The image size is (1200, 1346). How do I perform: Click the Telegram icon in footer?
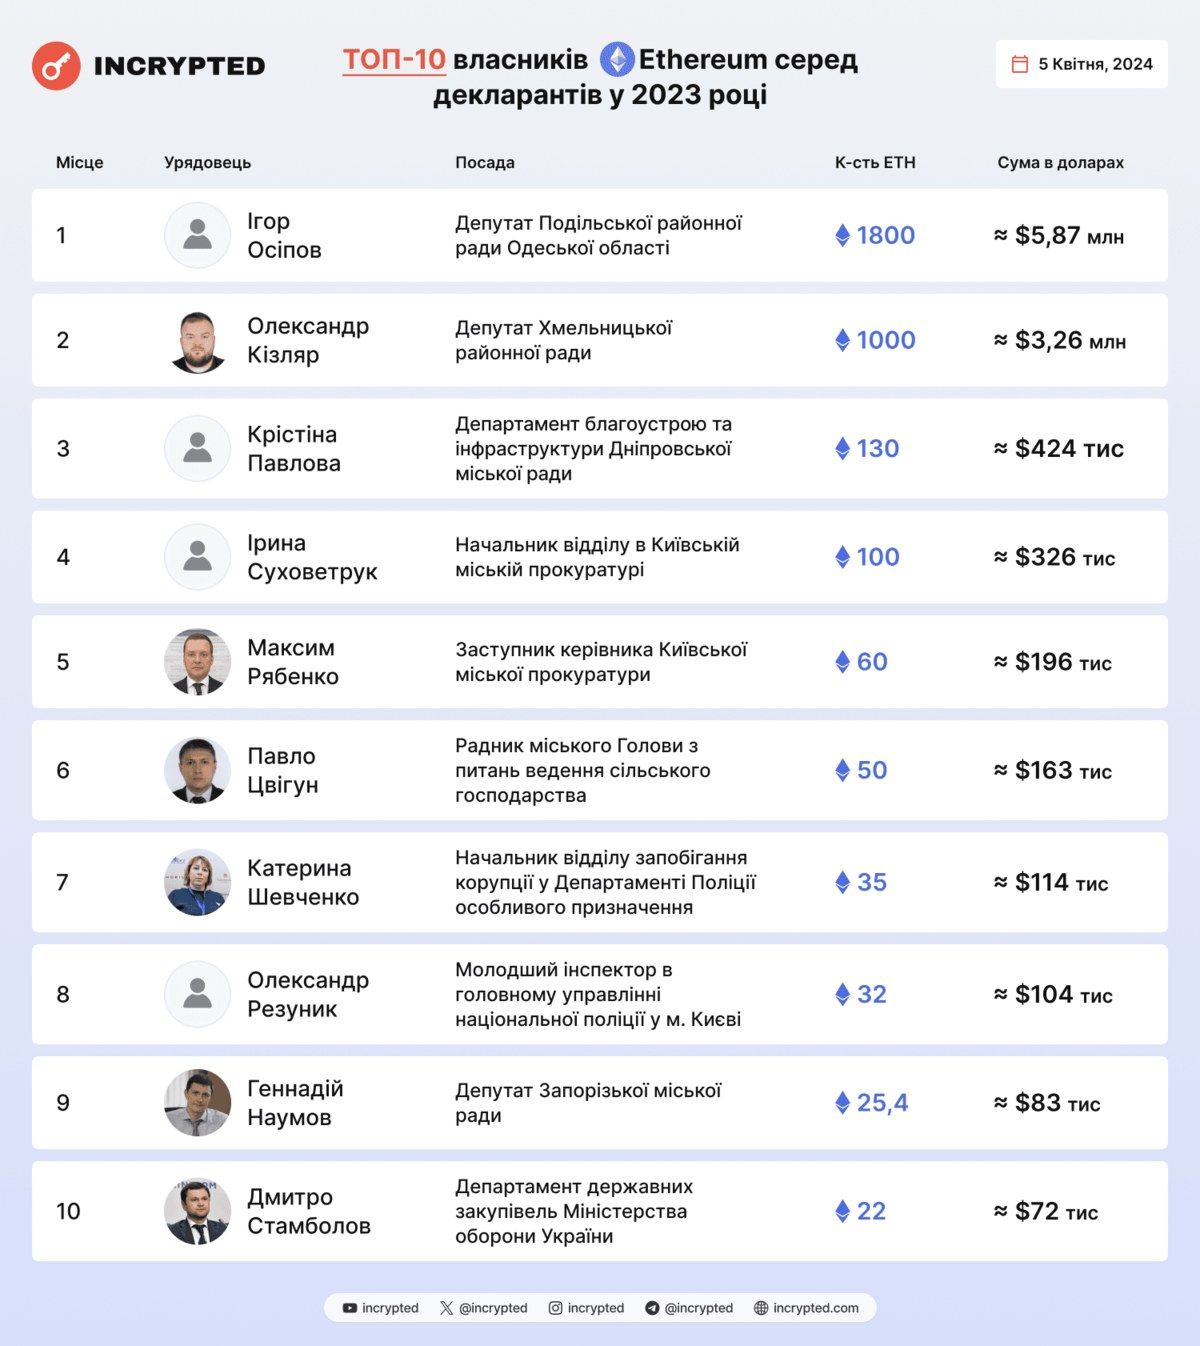coord(652,1308)
